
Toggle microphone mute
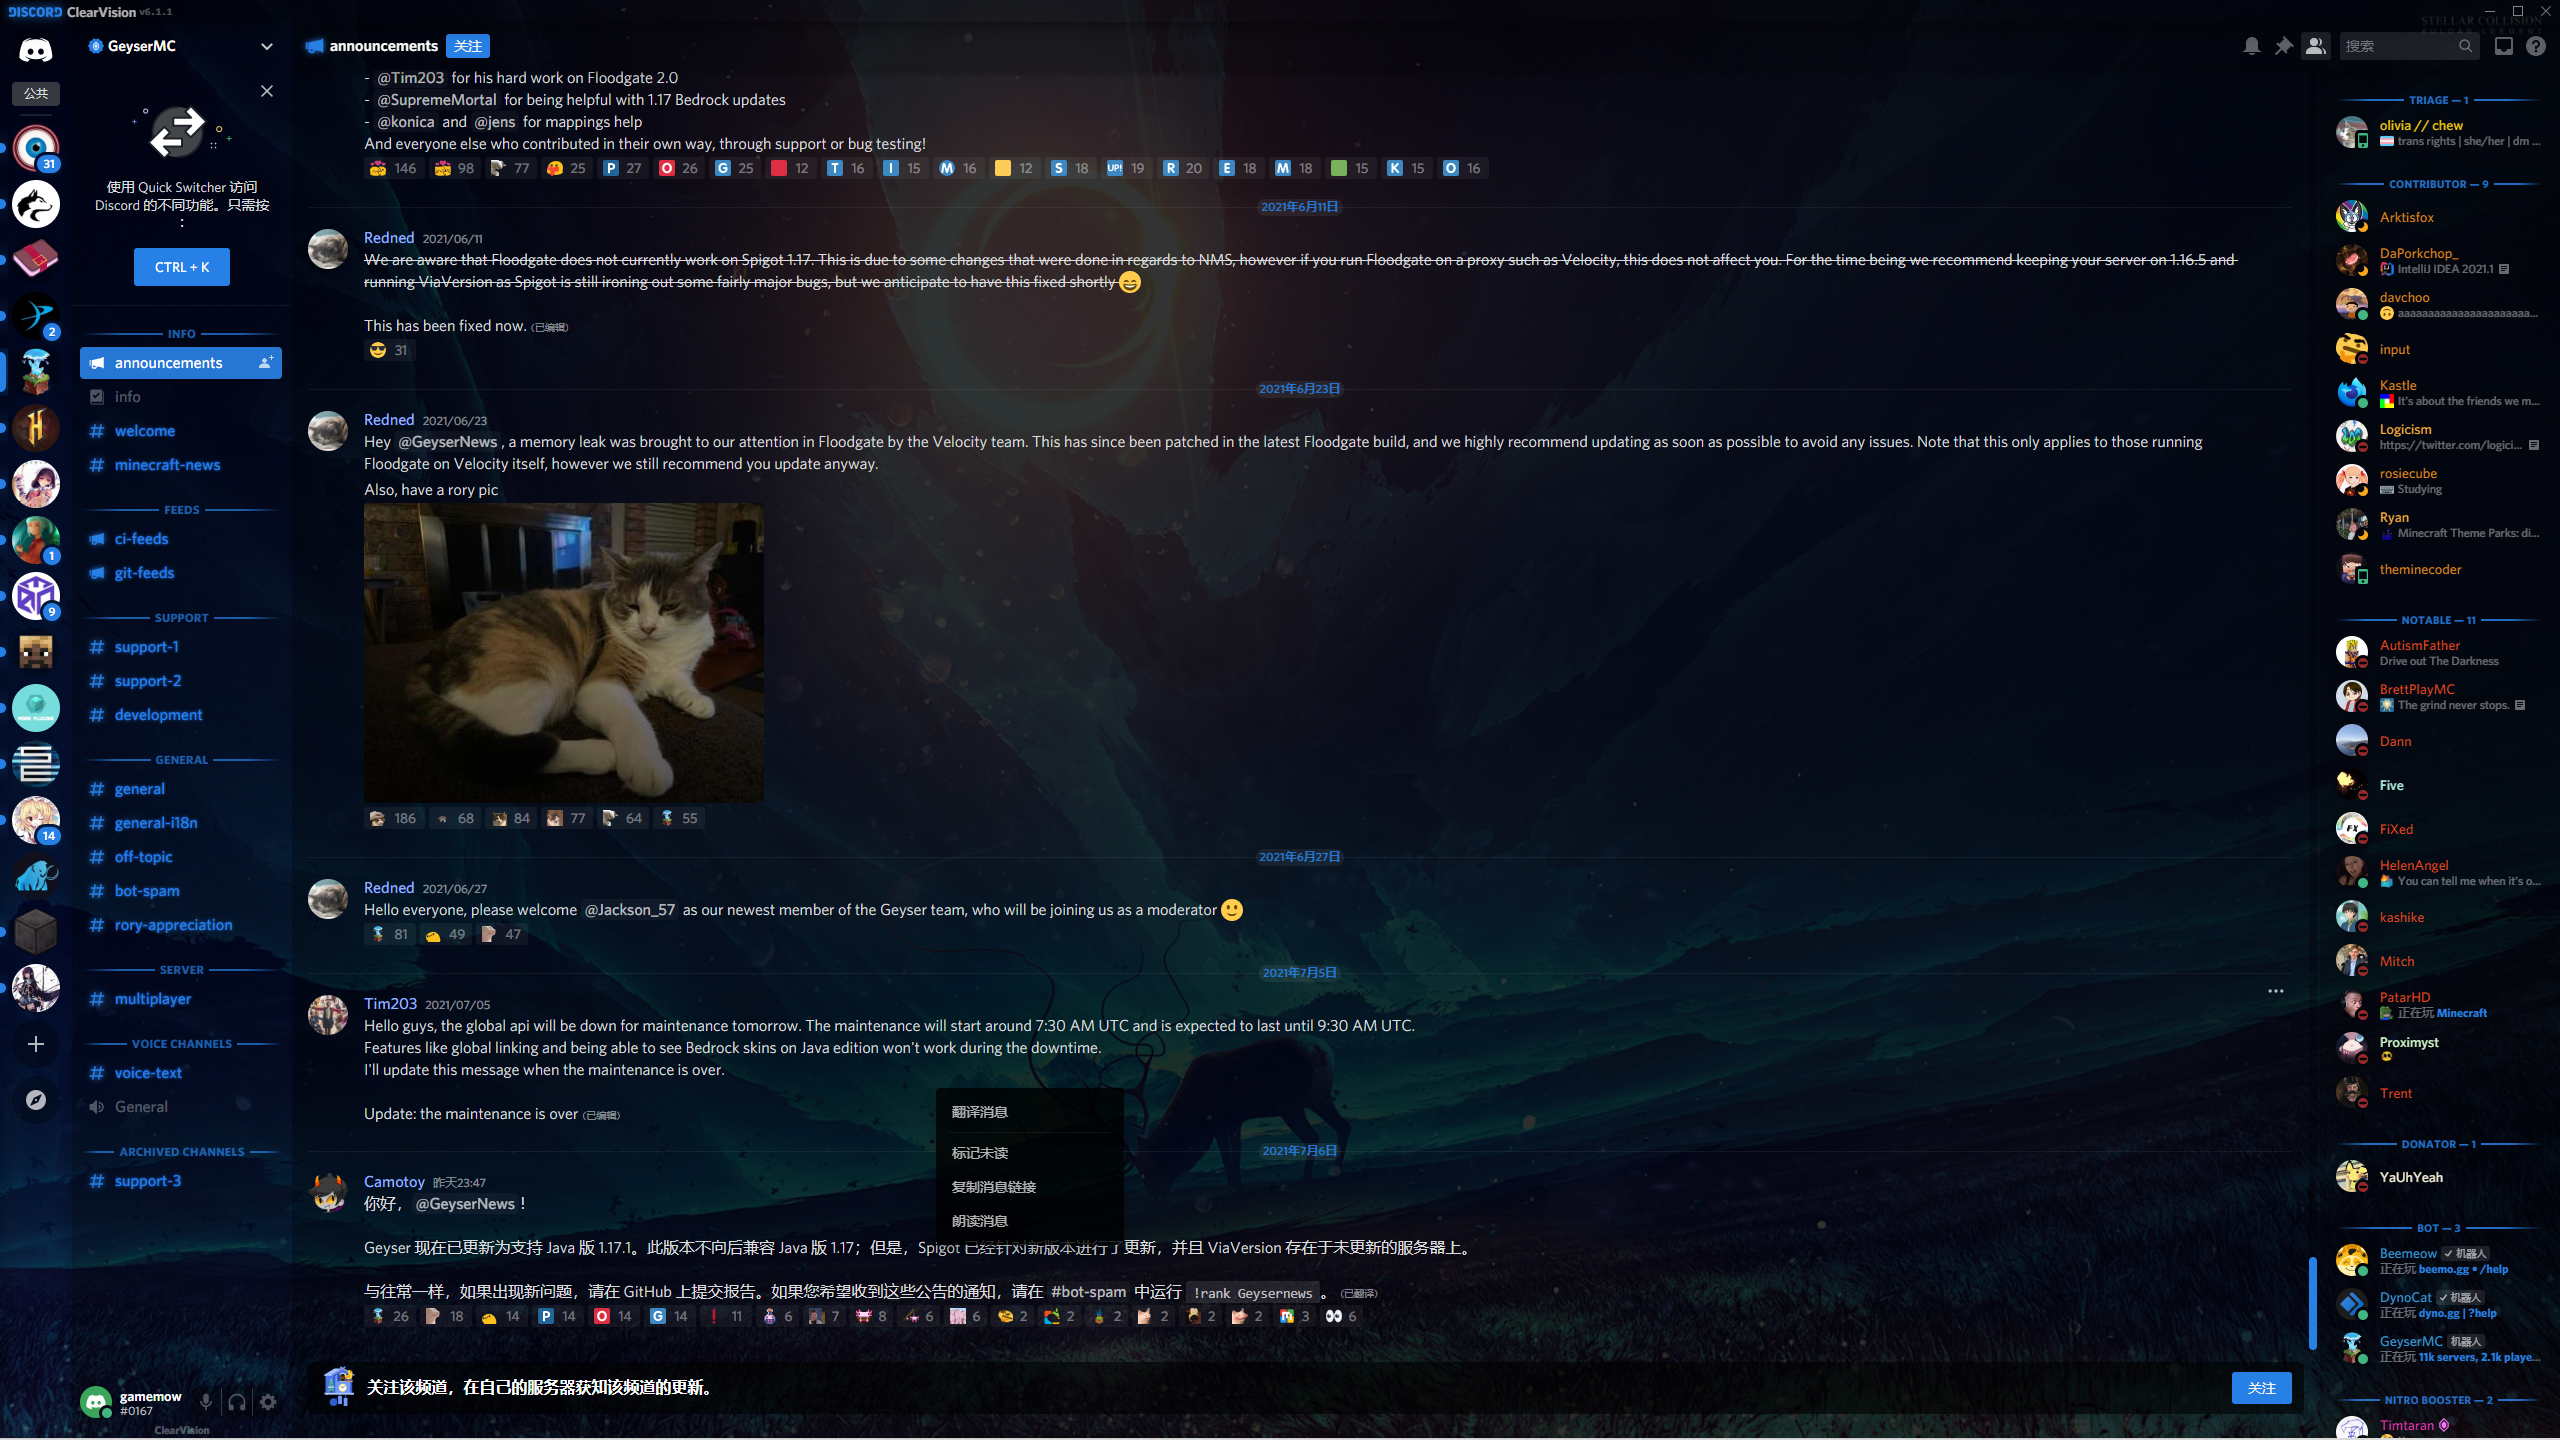205,1402
